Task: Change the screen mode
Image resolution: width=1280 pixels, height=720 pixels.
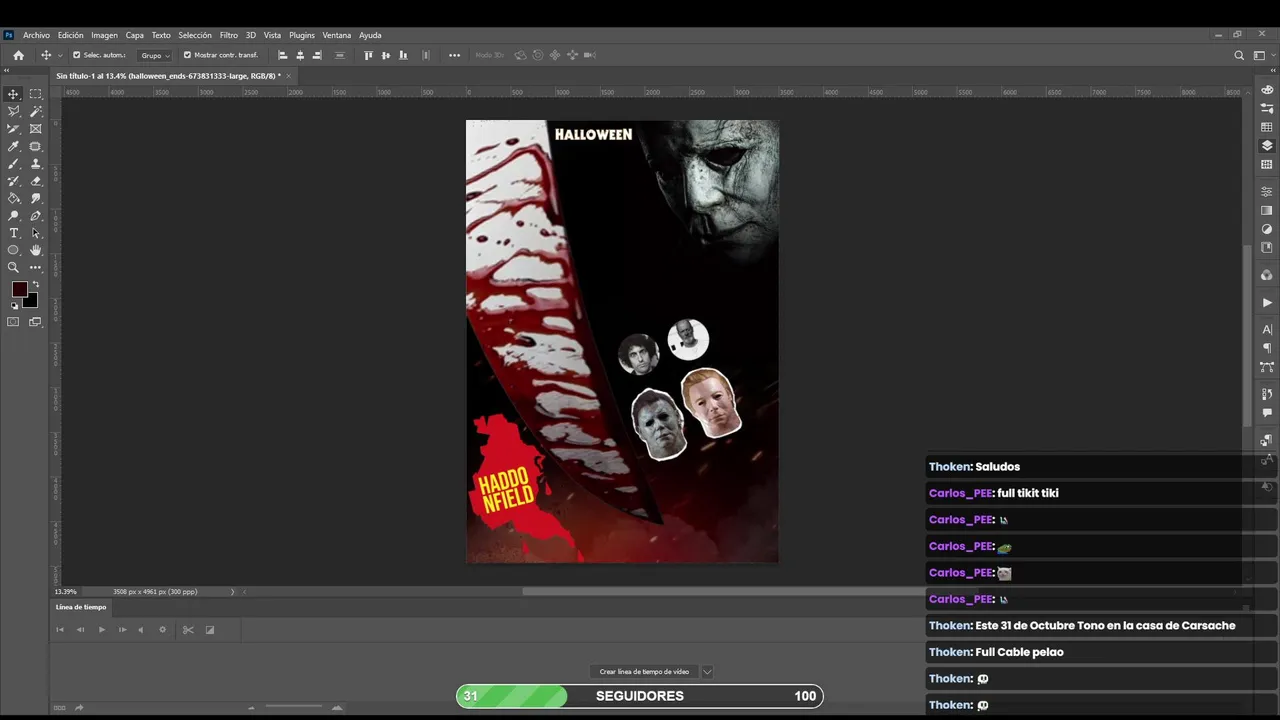Action: point(36,322)
